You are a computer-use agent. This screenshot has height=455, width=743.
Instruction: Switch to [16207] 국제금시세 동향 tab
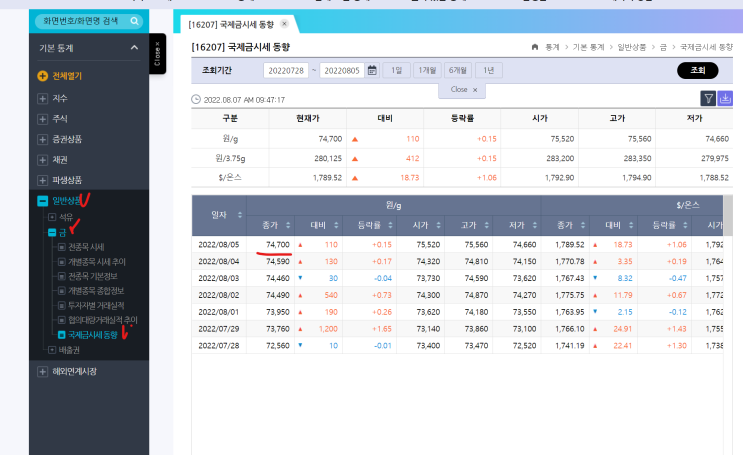tap(231, 24)
